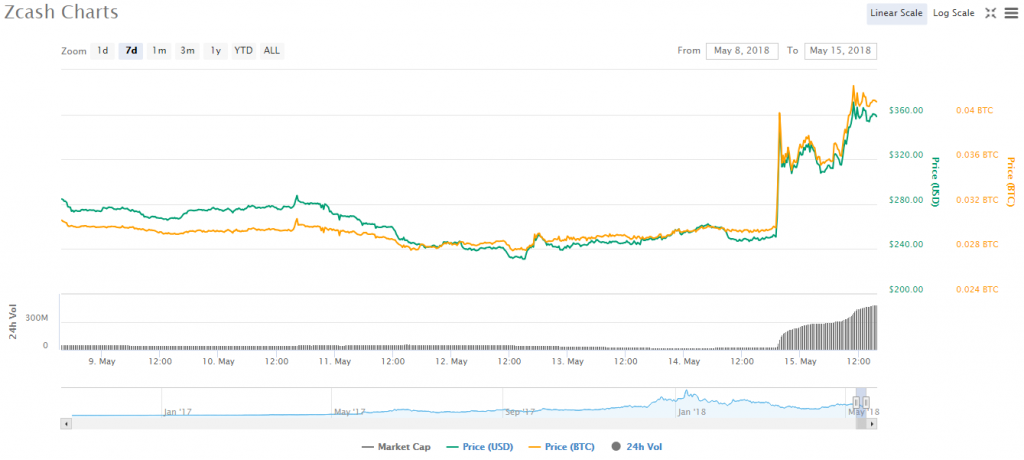Grab the right navigator range handle
Viewport: 1024px width, 460px height.
click(867, 402)
